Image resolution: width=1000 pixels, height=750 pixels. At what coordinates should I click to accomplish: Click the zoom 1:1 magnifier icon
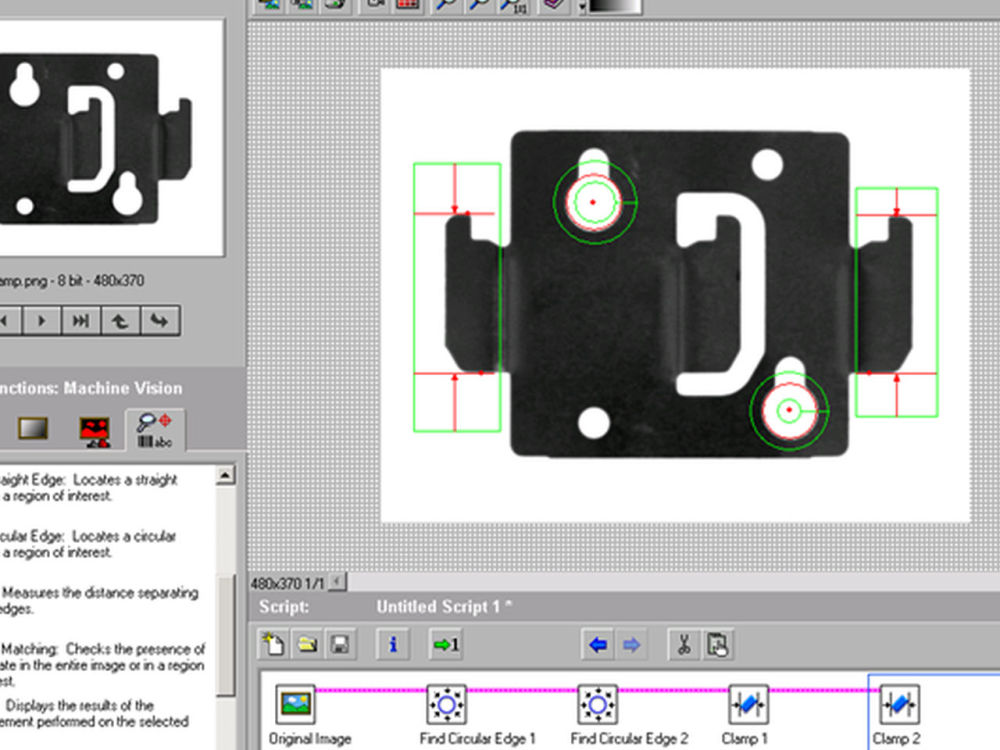pyautogui.click(x=513, y=5)
